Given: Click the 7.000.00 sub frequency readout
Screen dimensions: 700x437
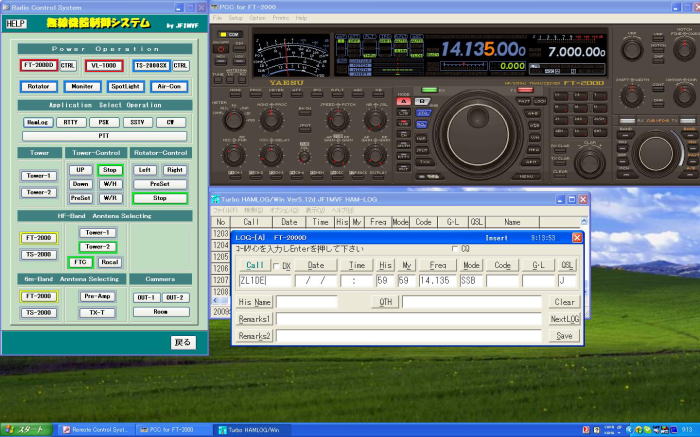Looking at the screenshot, I should [576, 52].
